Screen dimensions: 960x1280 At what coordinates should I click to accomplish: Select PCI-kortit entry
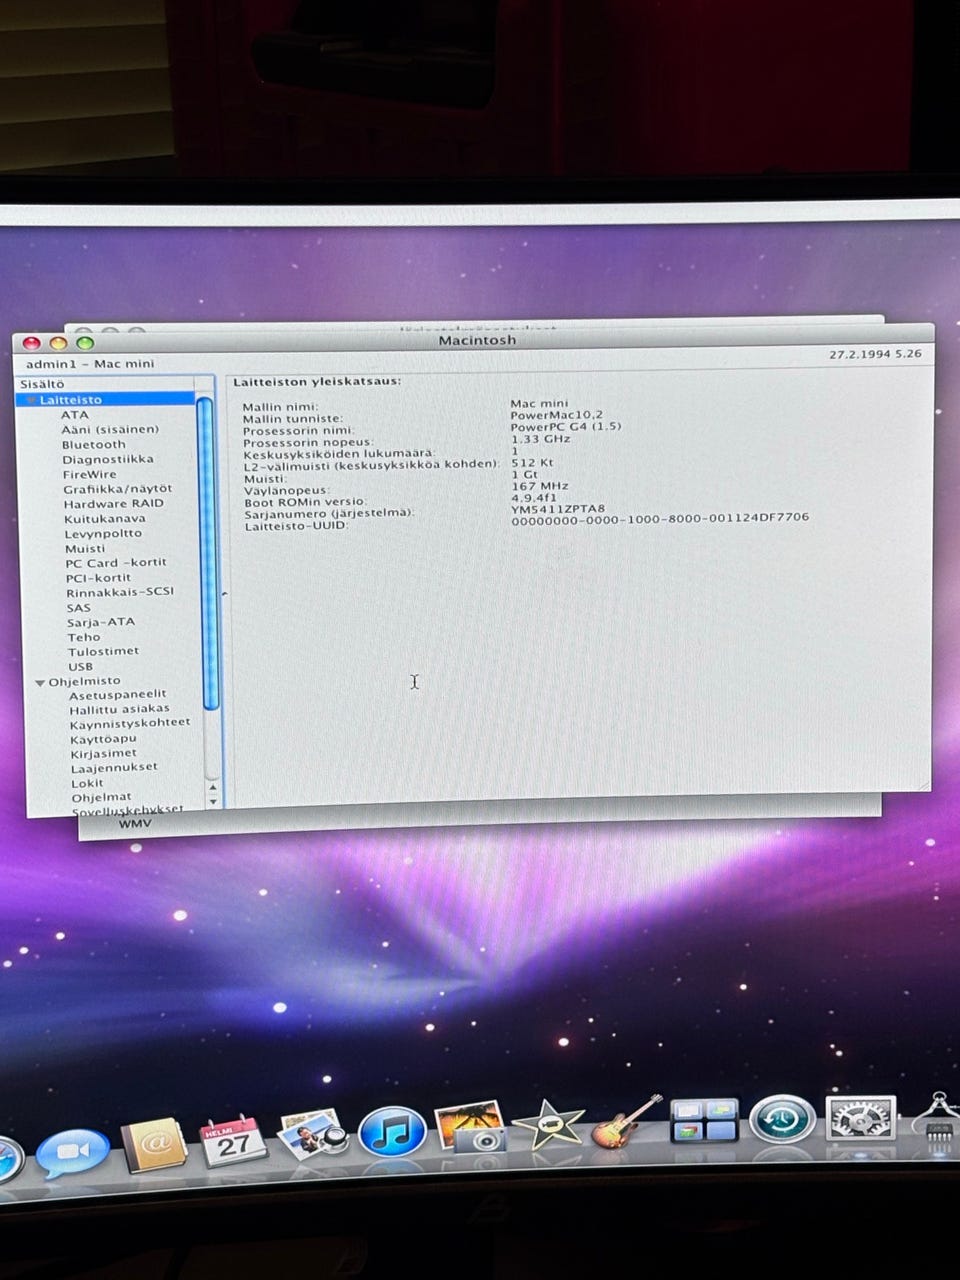pos(98,577)
